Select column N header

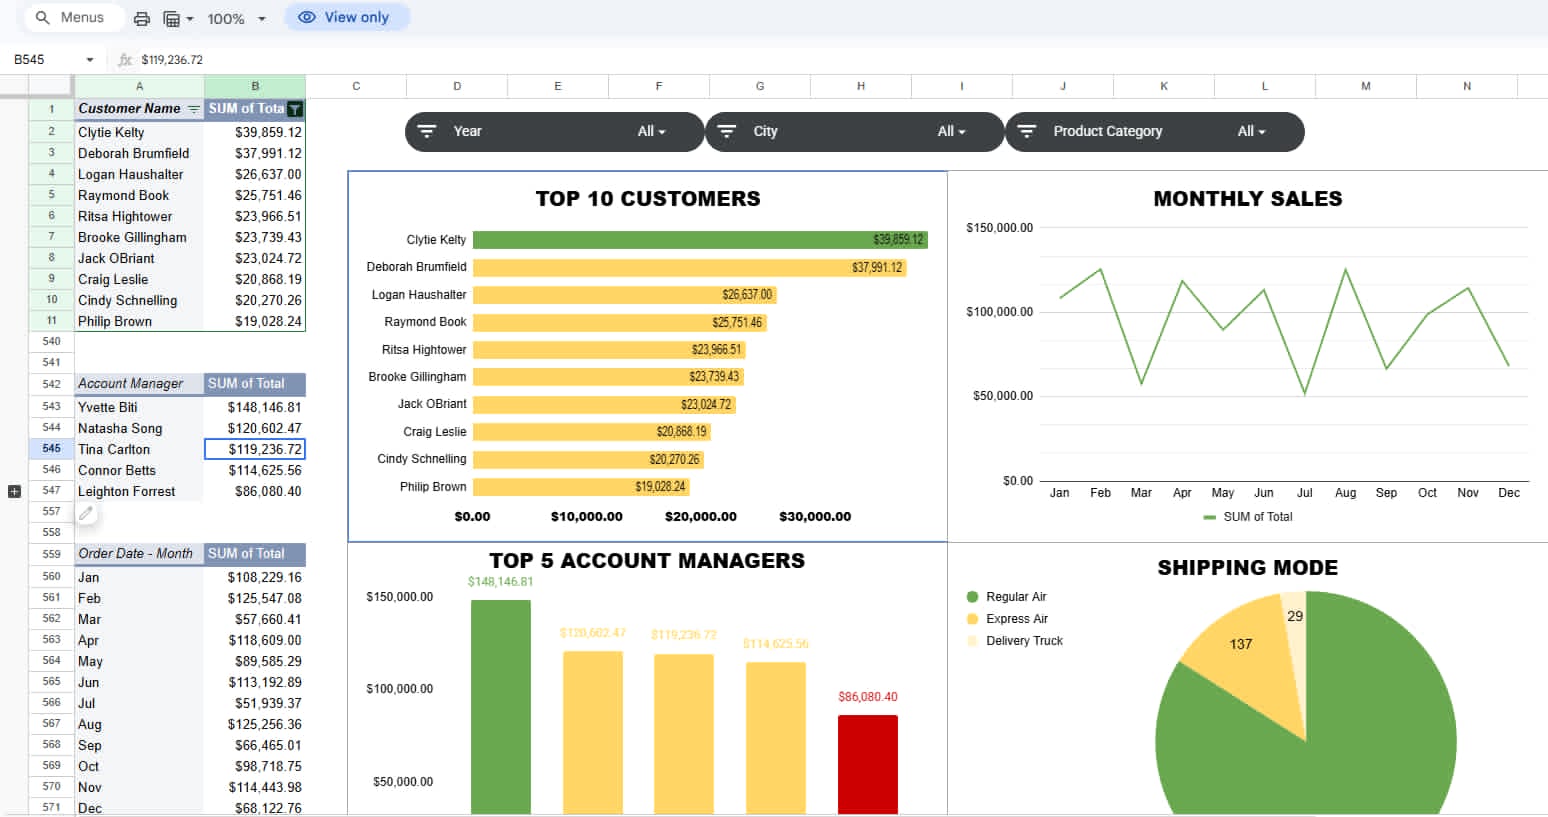pos(1467,86)
